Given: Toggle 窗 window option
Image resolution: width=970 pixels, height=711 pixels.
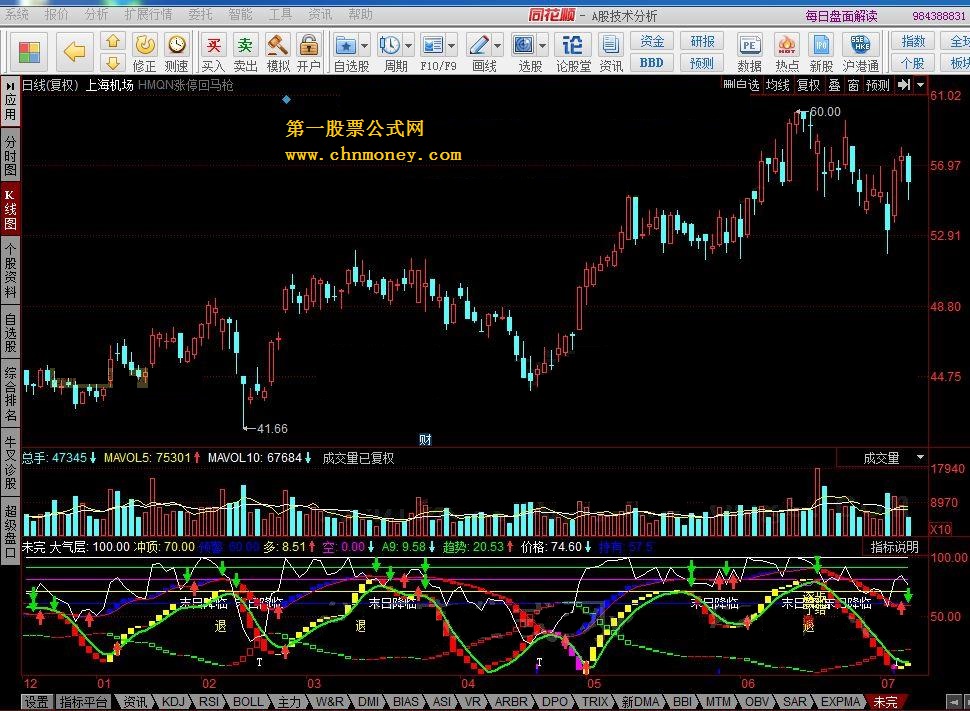Looking at the screenshot, I should 854,85.
